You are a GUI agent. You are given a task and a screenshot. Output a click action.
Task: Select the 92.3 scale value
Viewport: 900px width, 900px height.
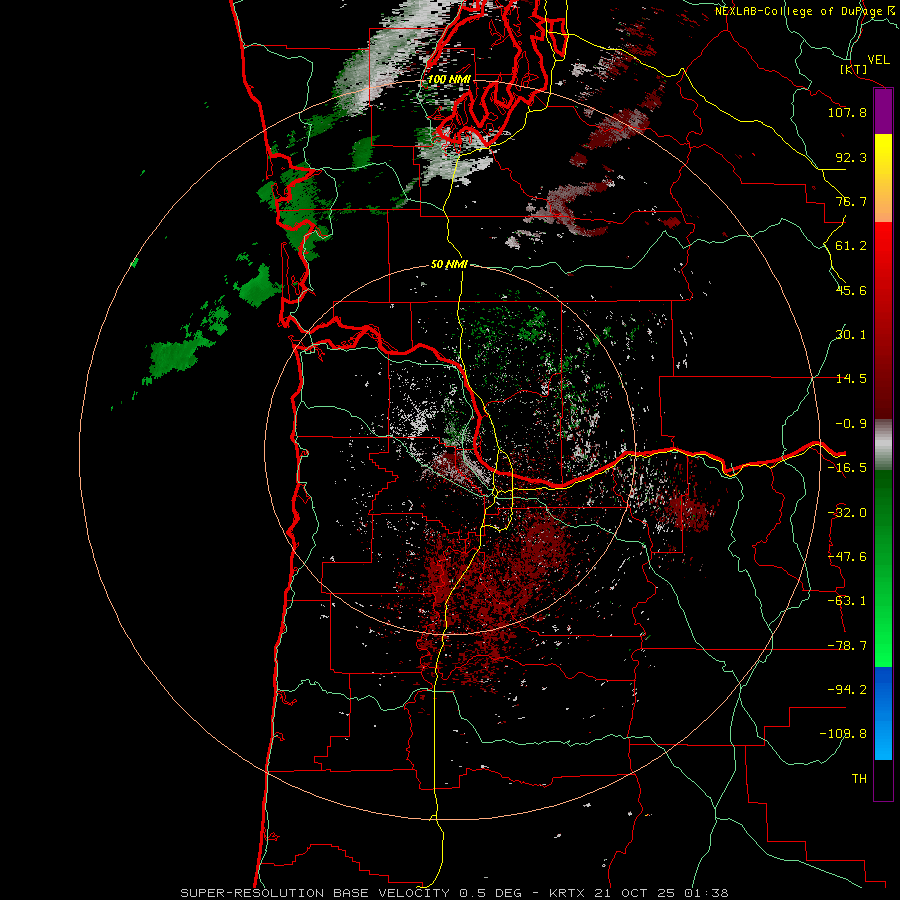point(851,157)
